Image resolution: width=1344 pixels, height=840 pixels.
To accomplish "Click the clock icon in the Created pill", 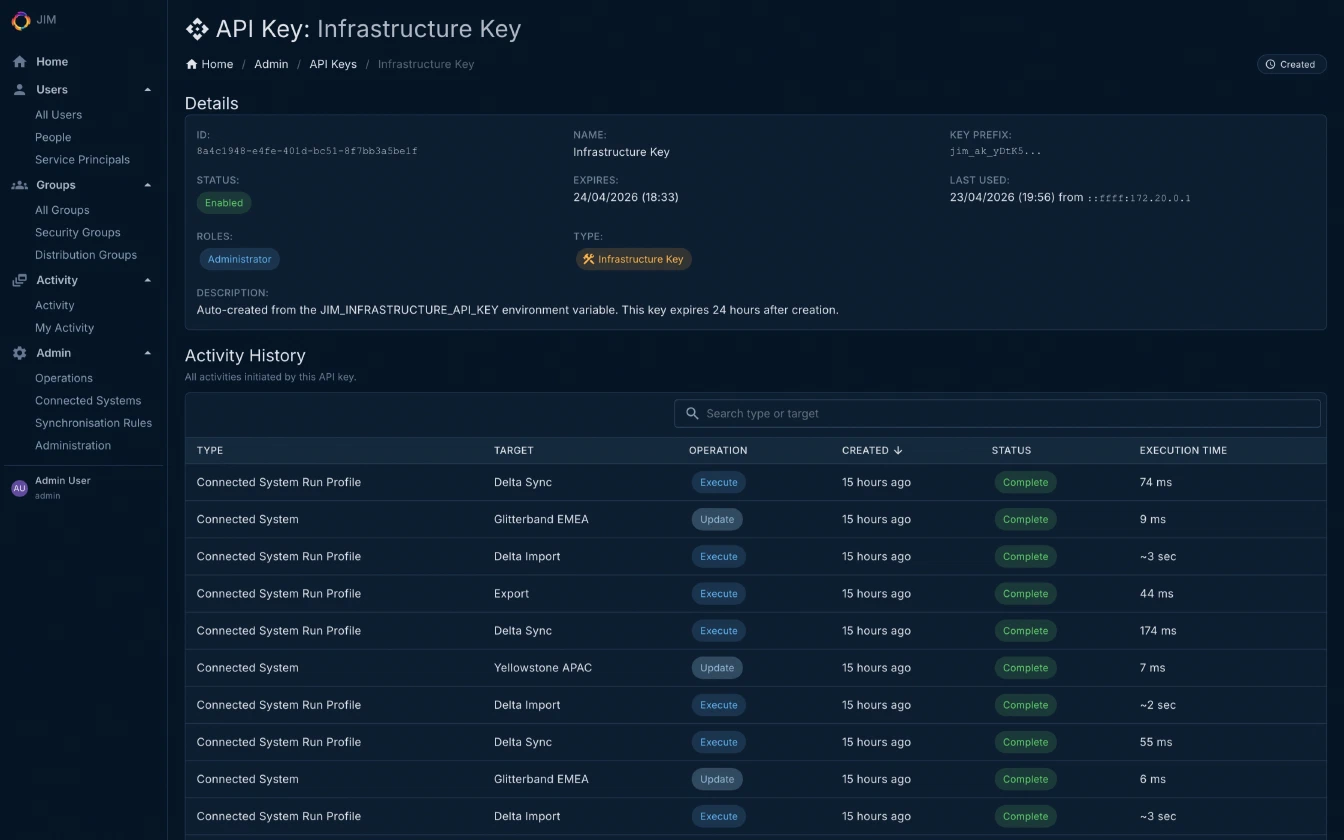I will point(1271,63).
